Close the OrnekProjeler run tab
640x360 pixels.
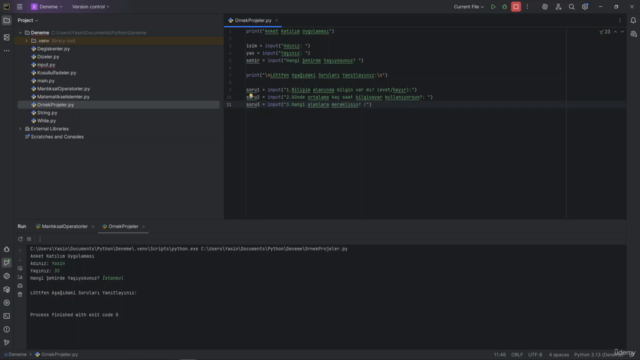pyautogui.click(x=143, y=227)
